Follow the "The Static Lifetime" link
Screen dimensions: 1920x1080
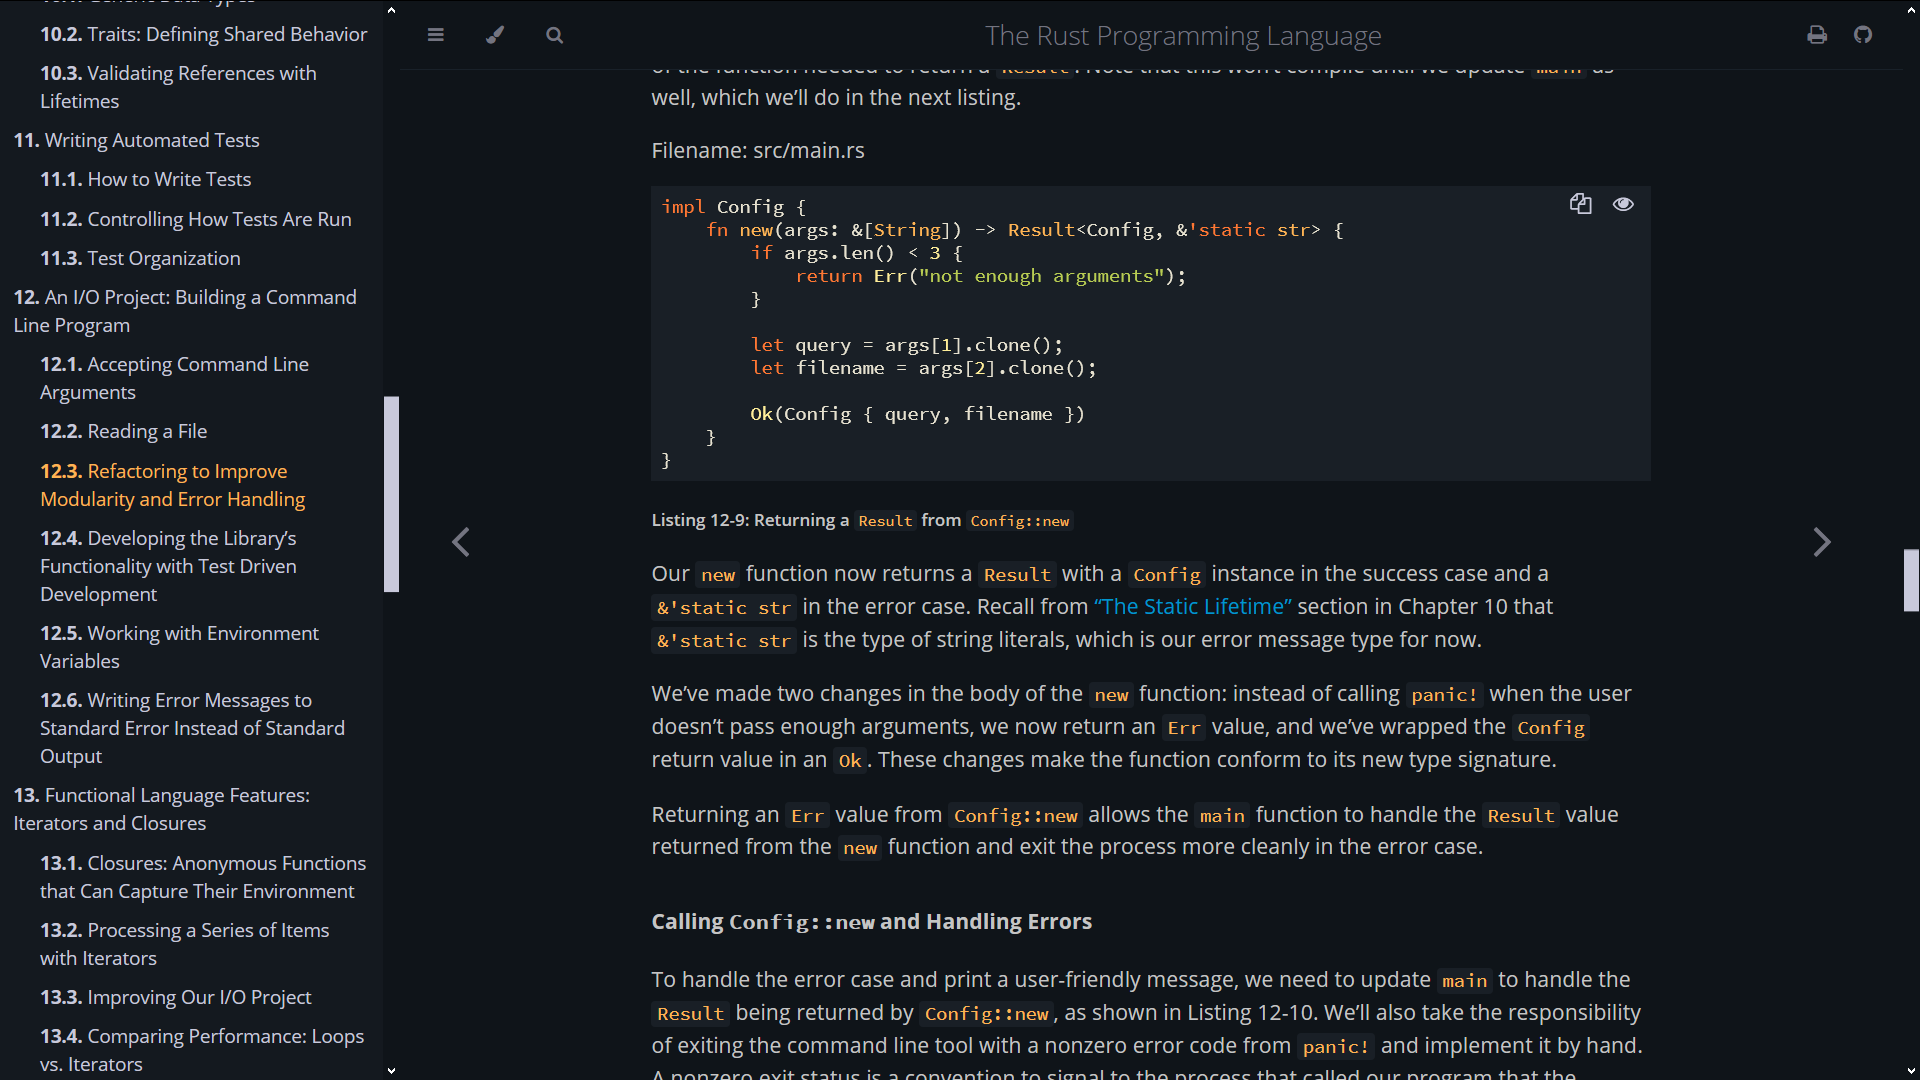point(1193,606)
